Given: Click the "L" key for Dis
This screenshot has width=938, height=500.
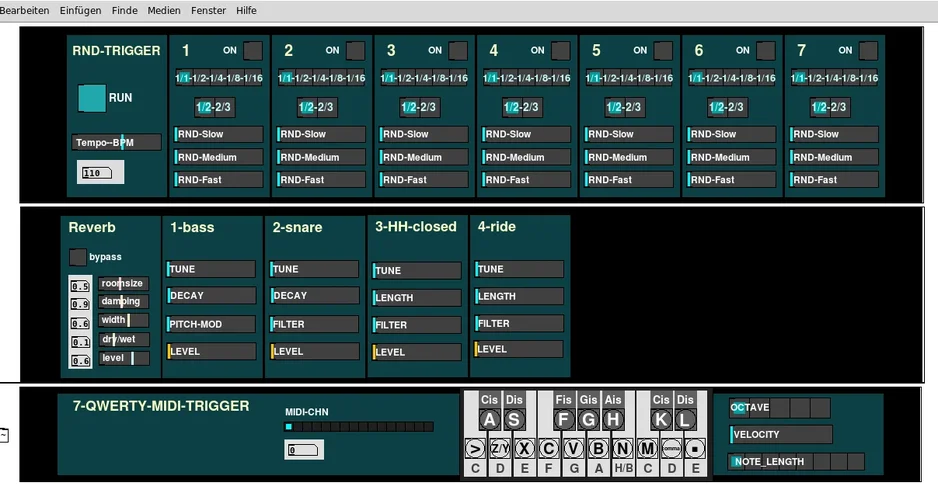Looking at the screenshot, I should point(685,420).
